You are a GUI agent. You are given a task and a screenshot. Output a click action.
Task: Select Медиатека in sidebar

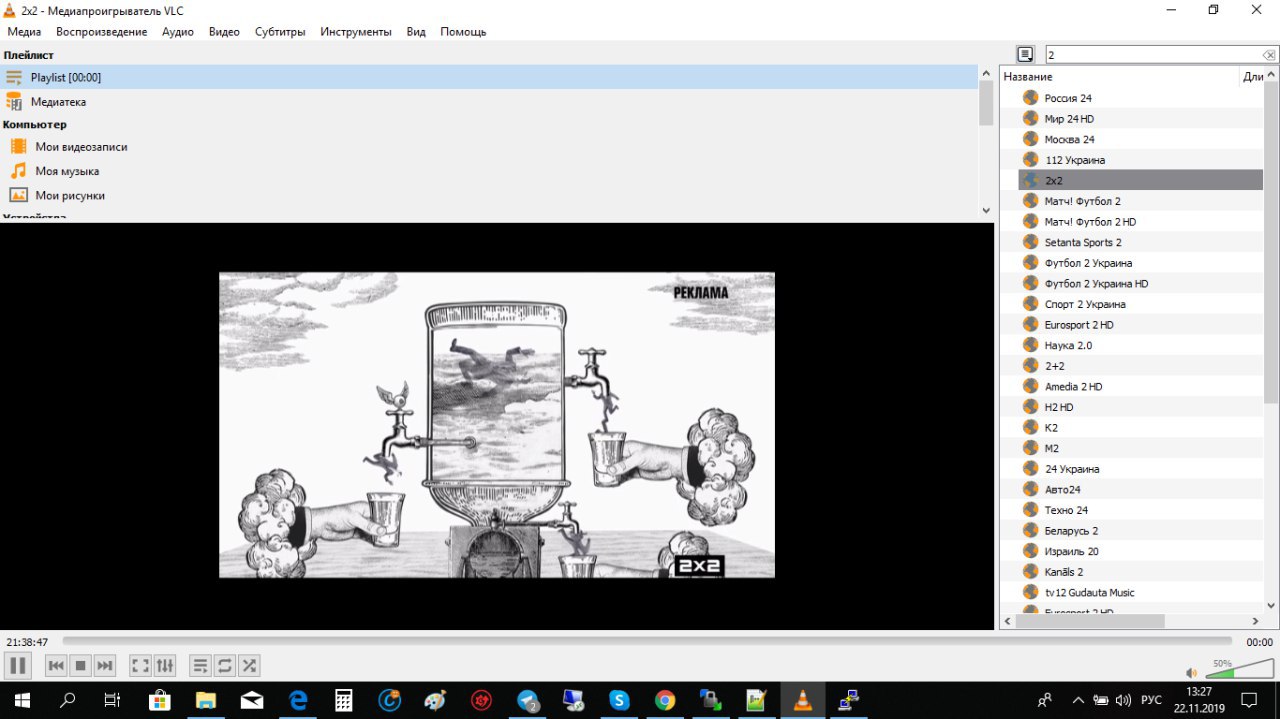coord(488,102)
